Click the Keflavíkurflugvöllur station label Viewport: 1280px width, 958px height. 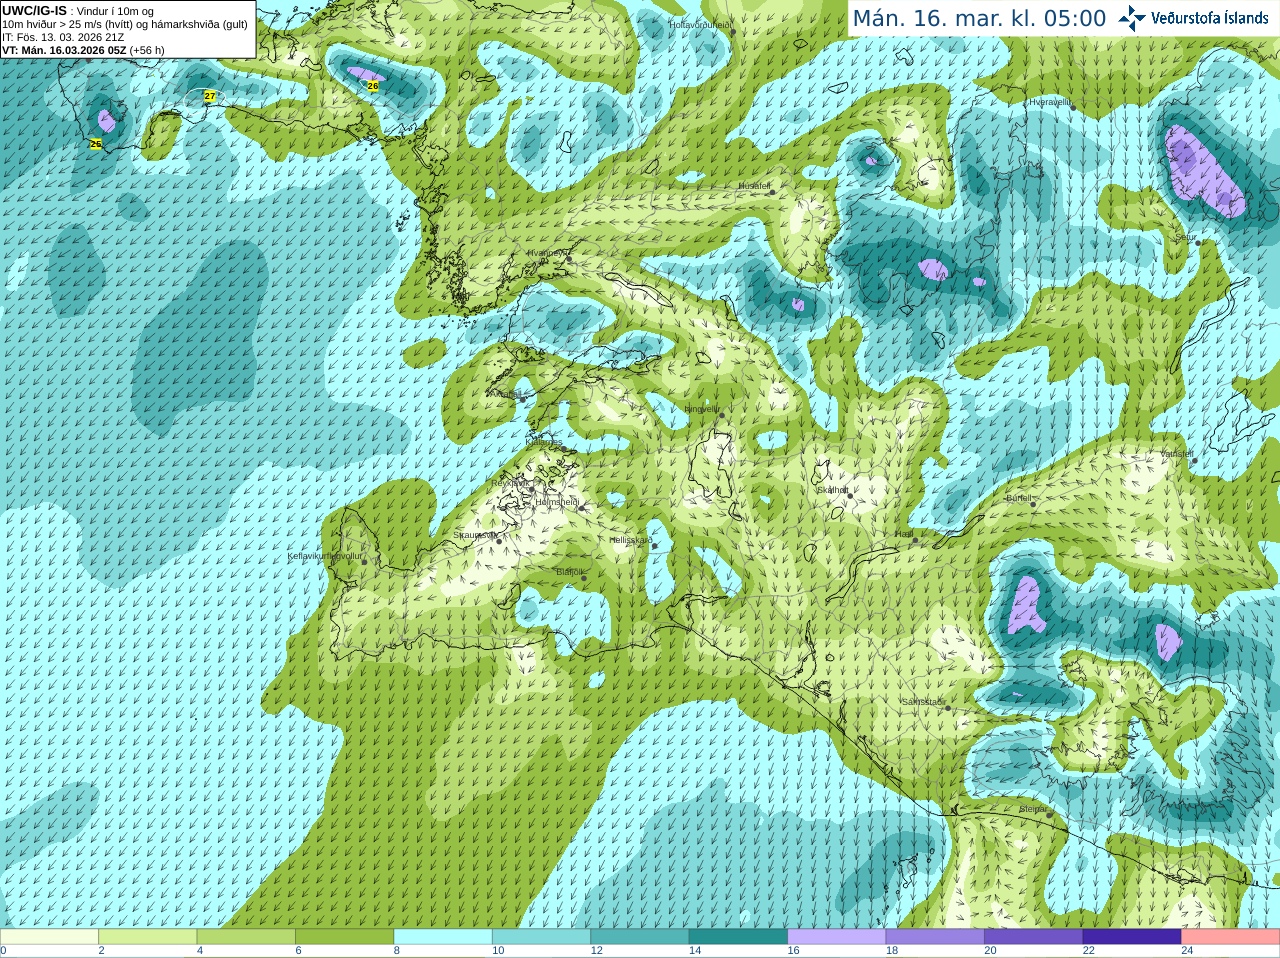[325, 556]
